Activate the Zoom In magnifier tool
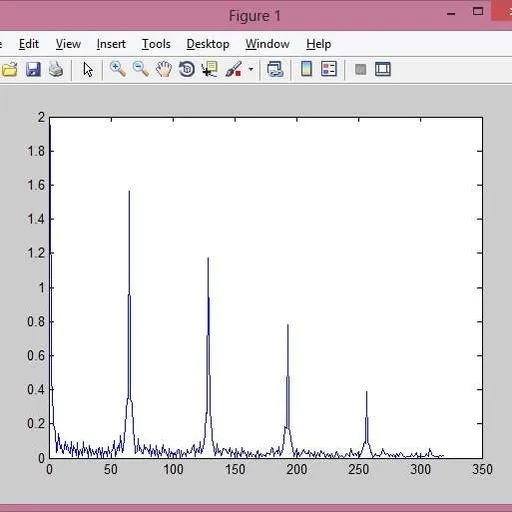 [x=118, y=69]
